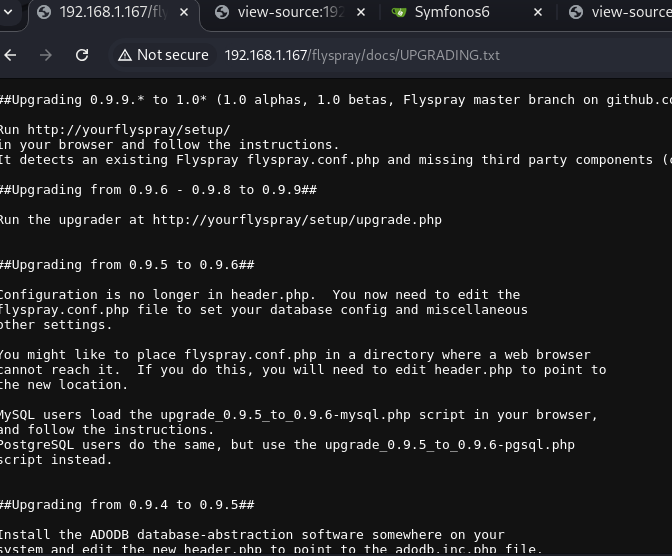Screen dimensions: 672x556
Task: Reload the UPGRADING.txt page
Action: 82,55
